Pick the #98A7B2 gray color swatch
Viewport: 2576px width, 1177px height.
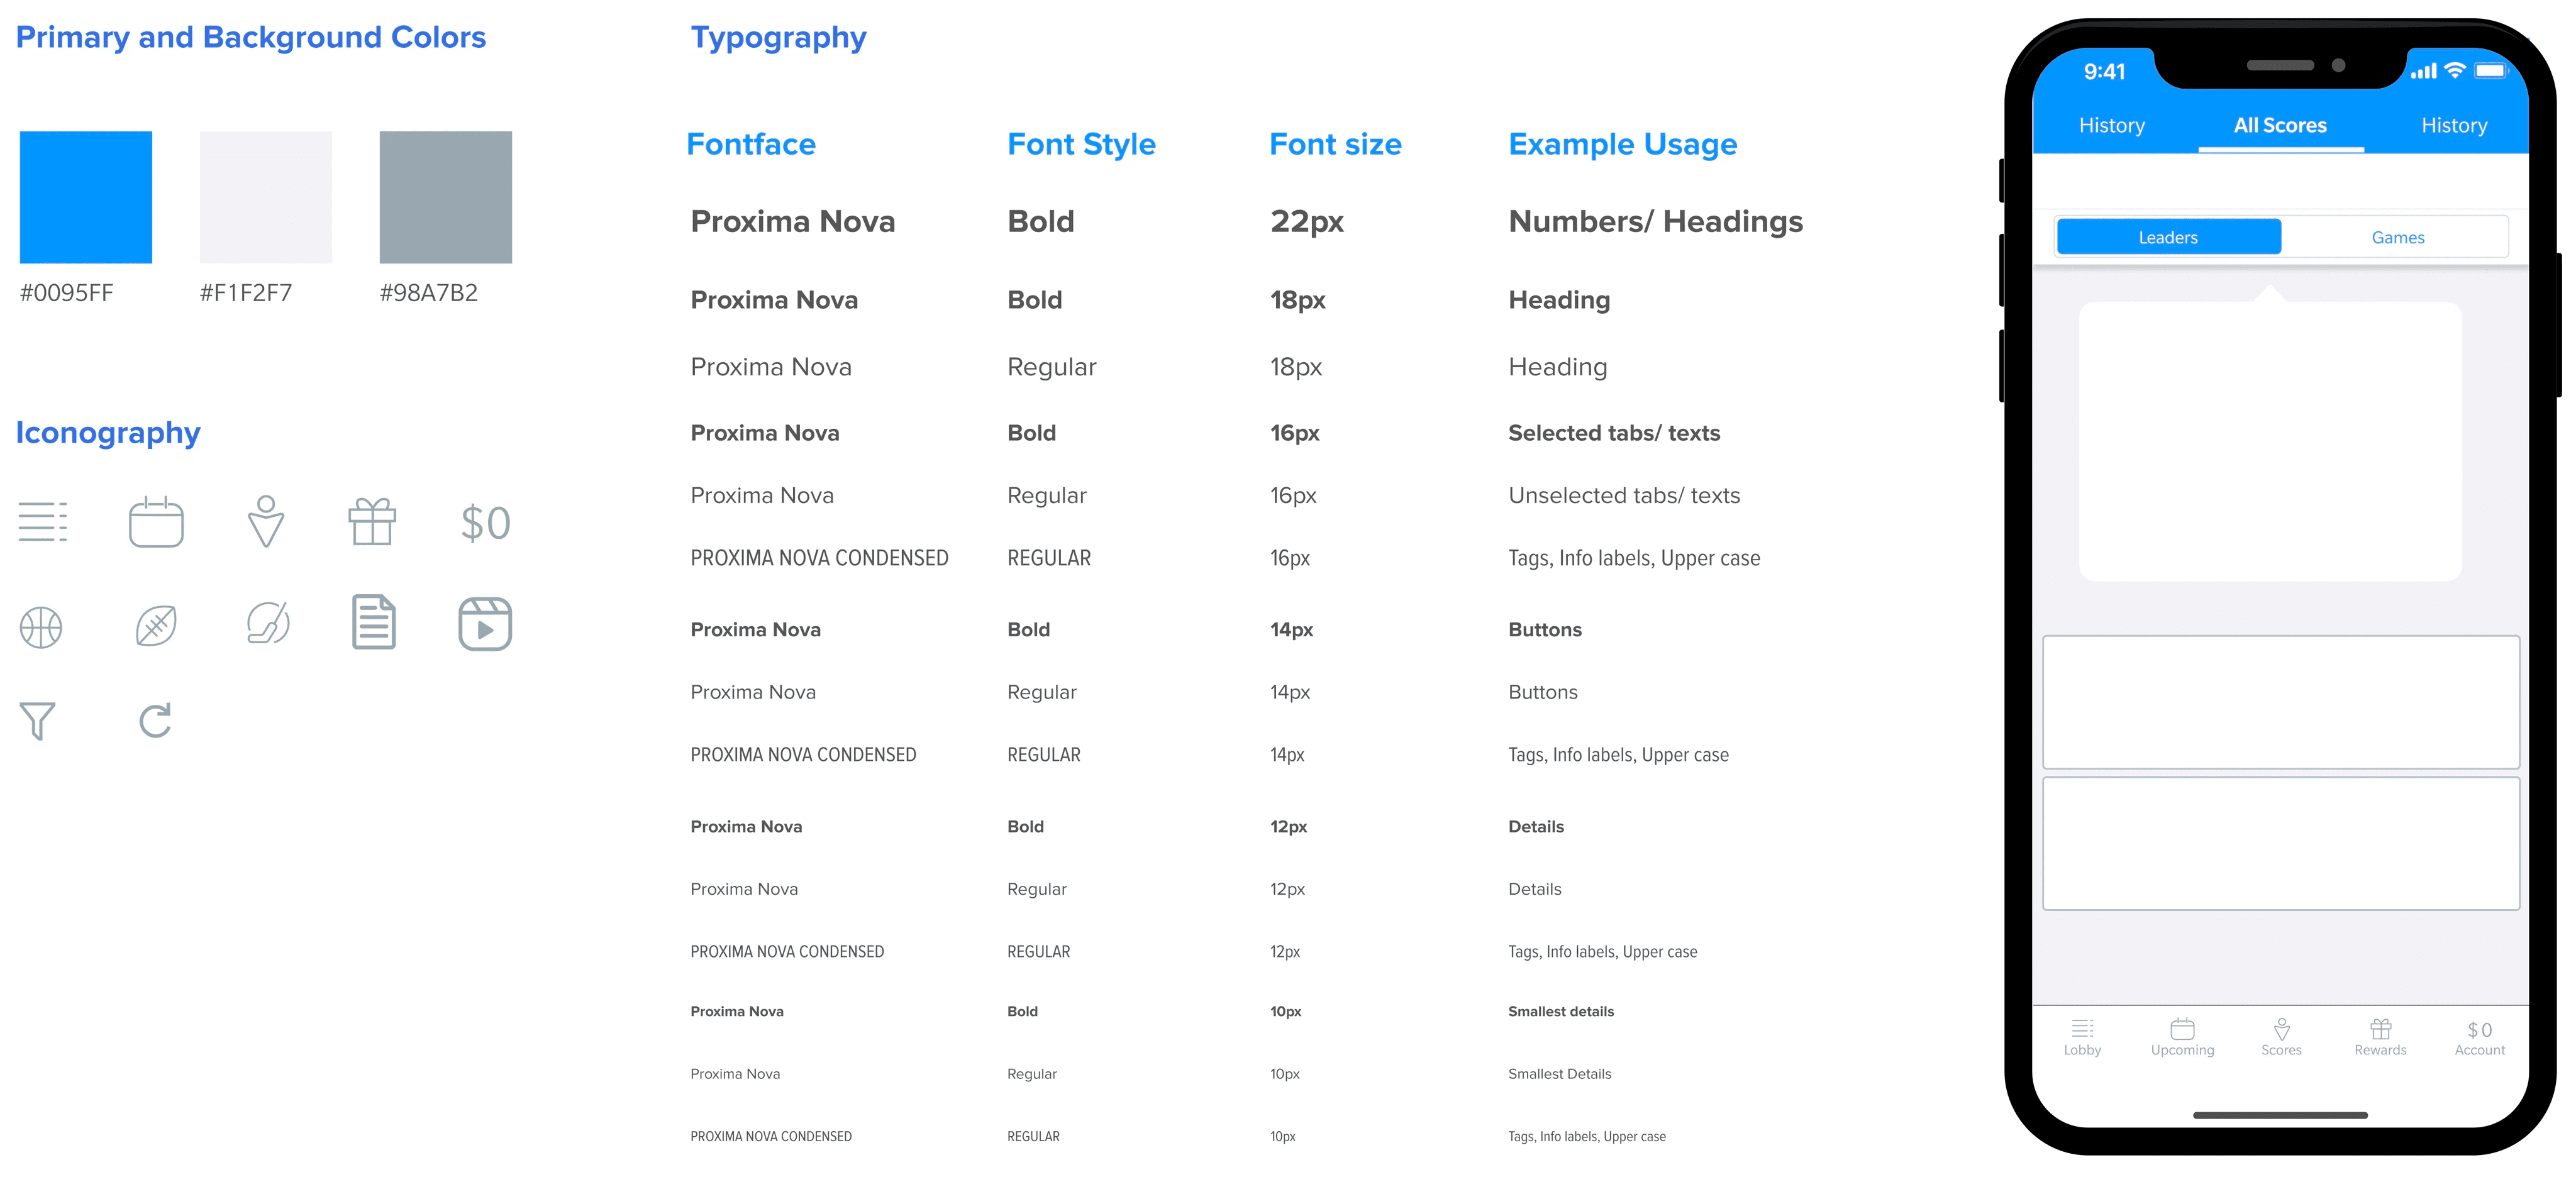pyautogui.click(x=445, y=197)
